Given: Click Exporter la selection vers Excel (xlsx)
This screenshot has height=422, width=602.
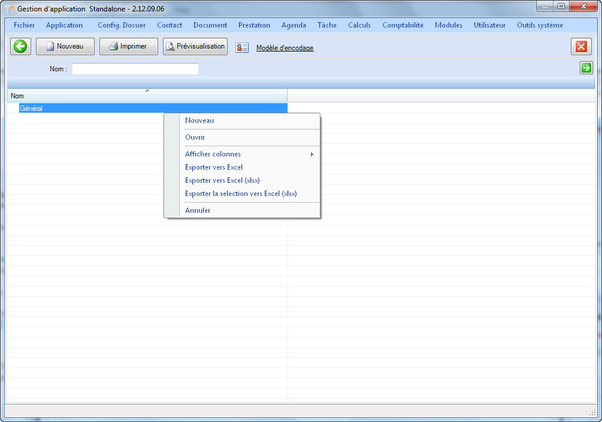Looking at the screenshot, I should click(241, 193).
